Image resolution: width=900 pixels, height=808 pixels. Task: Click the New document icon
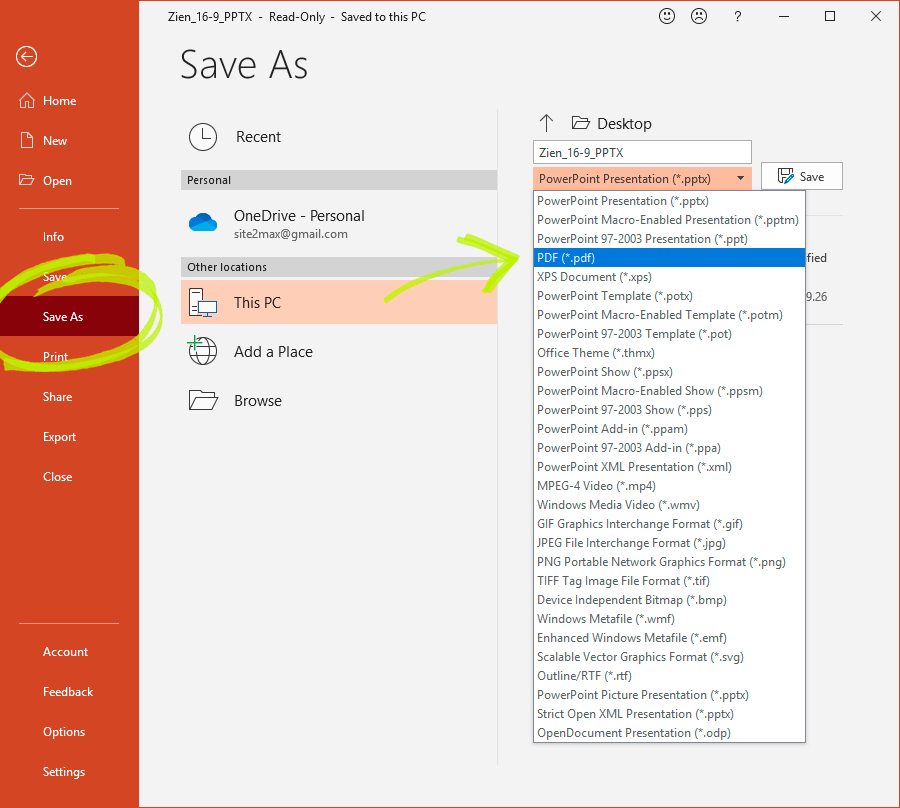(26, 141)
